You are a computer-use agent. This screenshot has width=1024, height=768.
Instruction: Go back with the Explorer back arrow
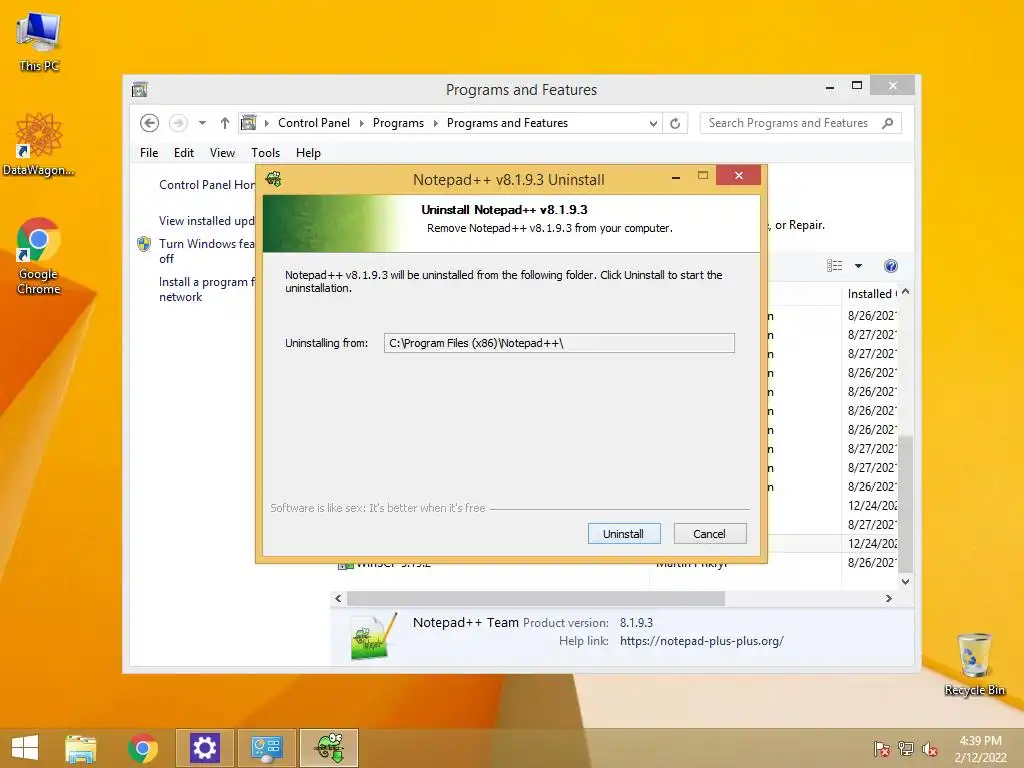pyautogui.click(x=150, y=123)
